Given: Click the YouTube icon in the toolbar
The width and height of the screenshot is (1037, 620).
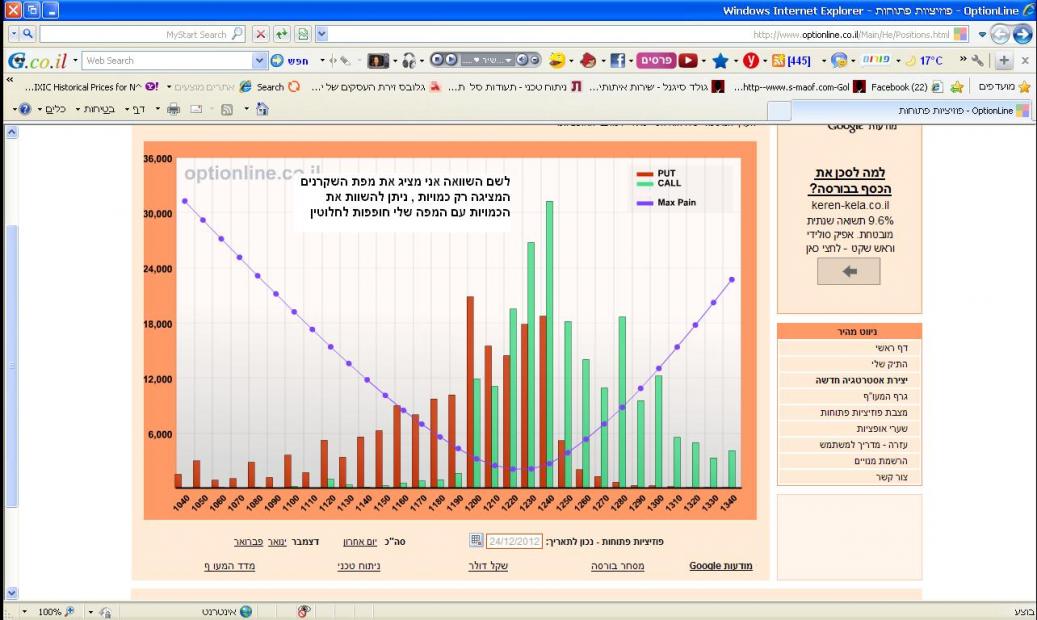Looking at the screenshot, I should pyautogui.click(x=688, y=61).
